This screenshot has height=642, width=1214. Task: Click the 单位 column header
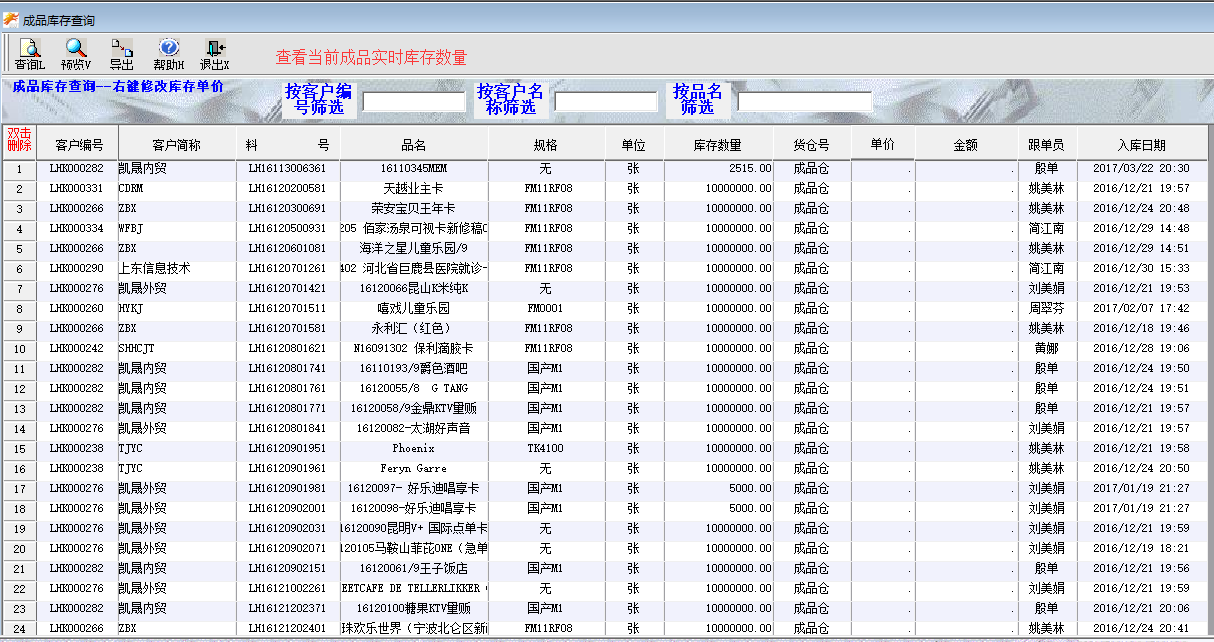click(x=633, y=145)
